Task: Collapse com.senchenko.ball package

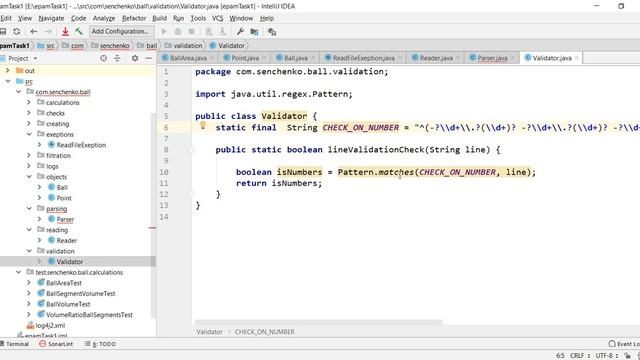Action: point(18,91)
